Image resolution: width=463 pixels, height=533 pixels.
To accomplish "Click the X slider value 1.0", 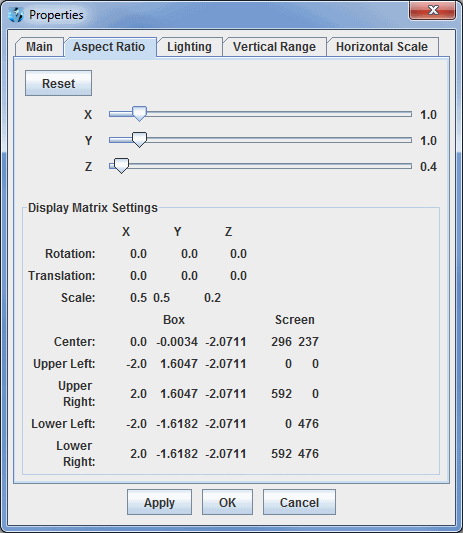I will point(428,115).
